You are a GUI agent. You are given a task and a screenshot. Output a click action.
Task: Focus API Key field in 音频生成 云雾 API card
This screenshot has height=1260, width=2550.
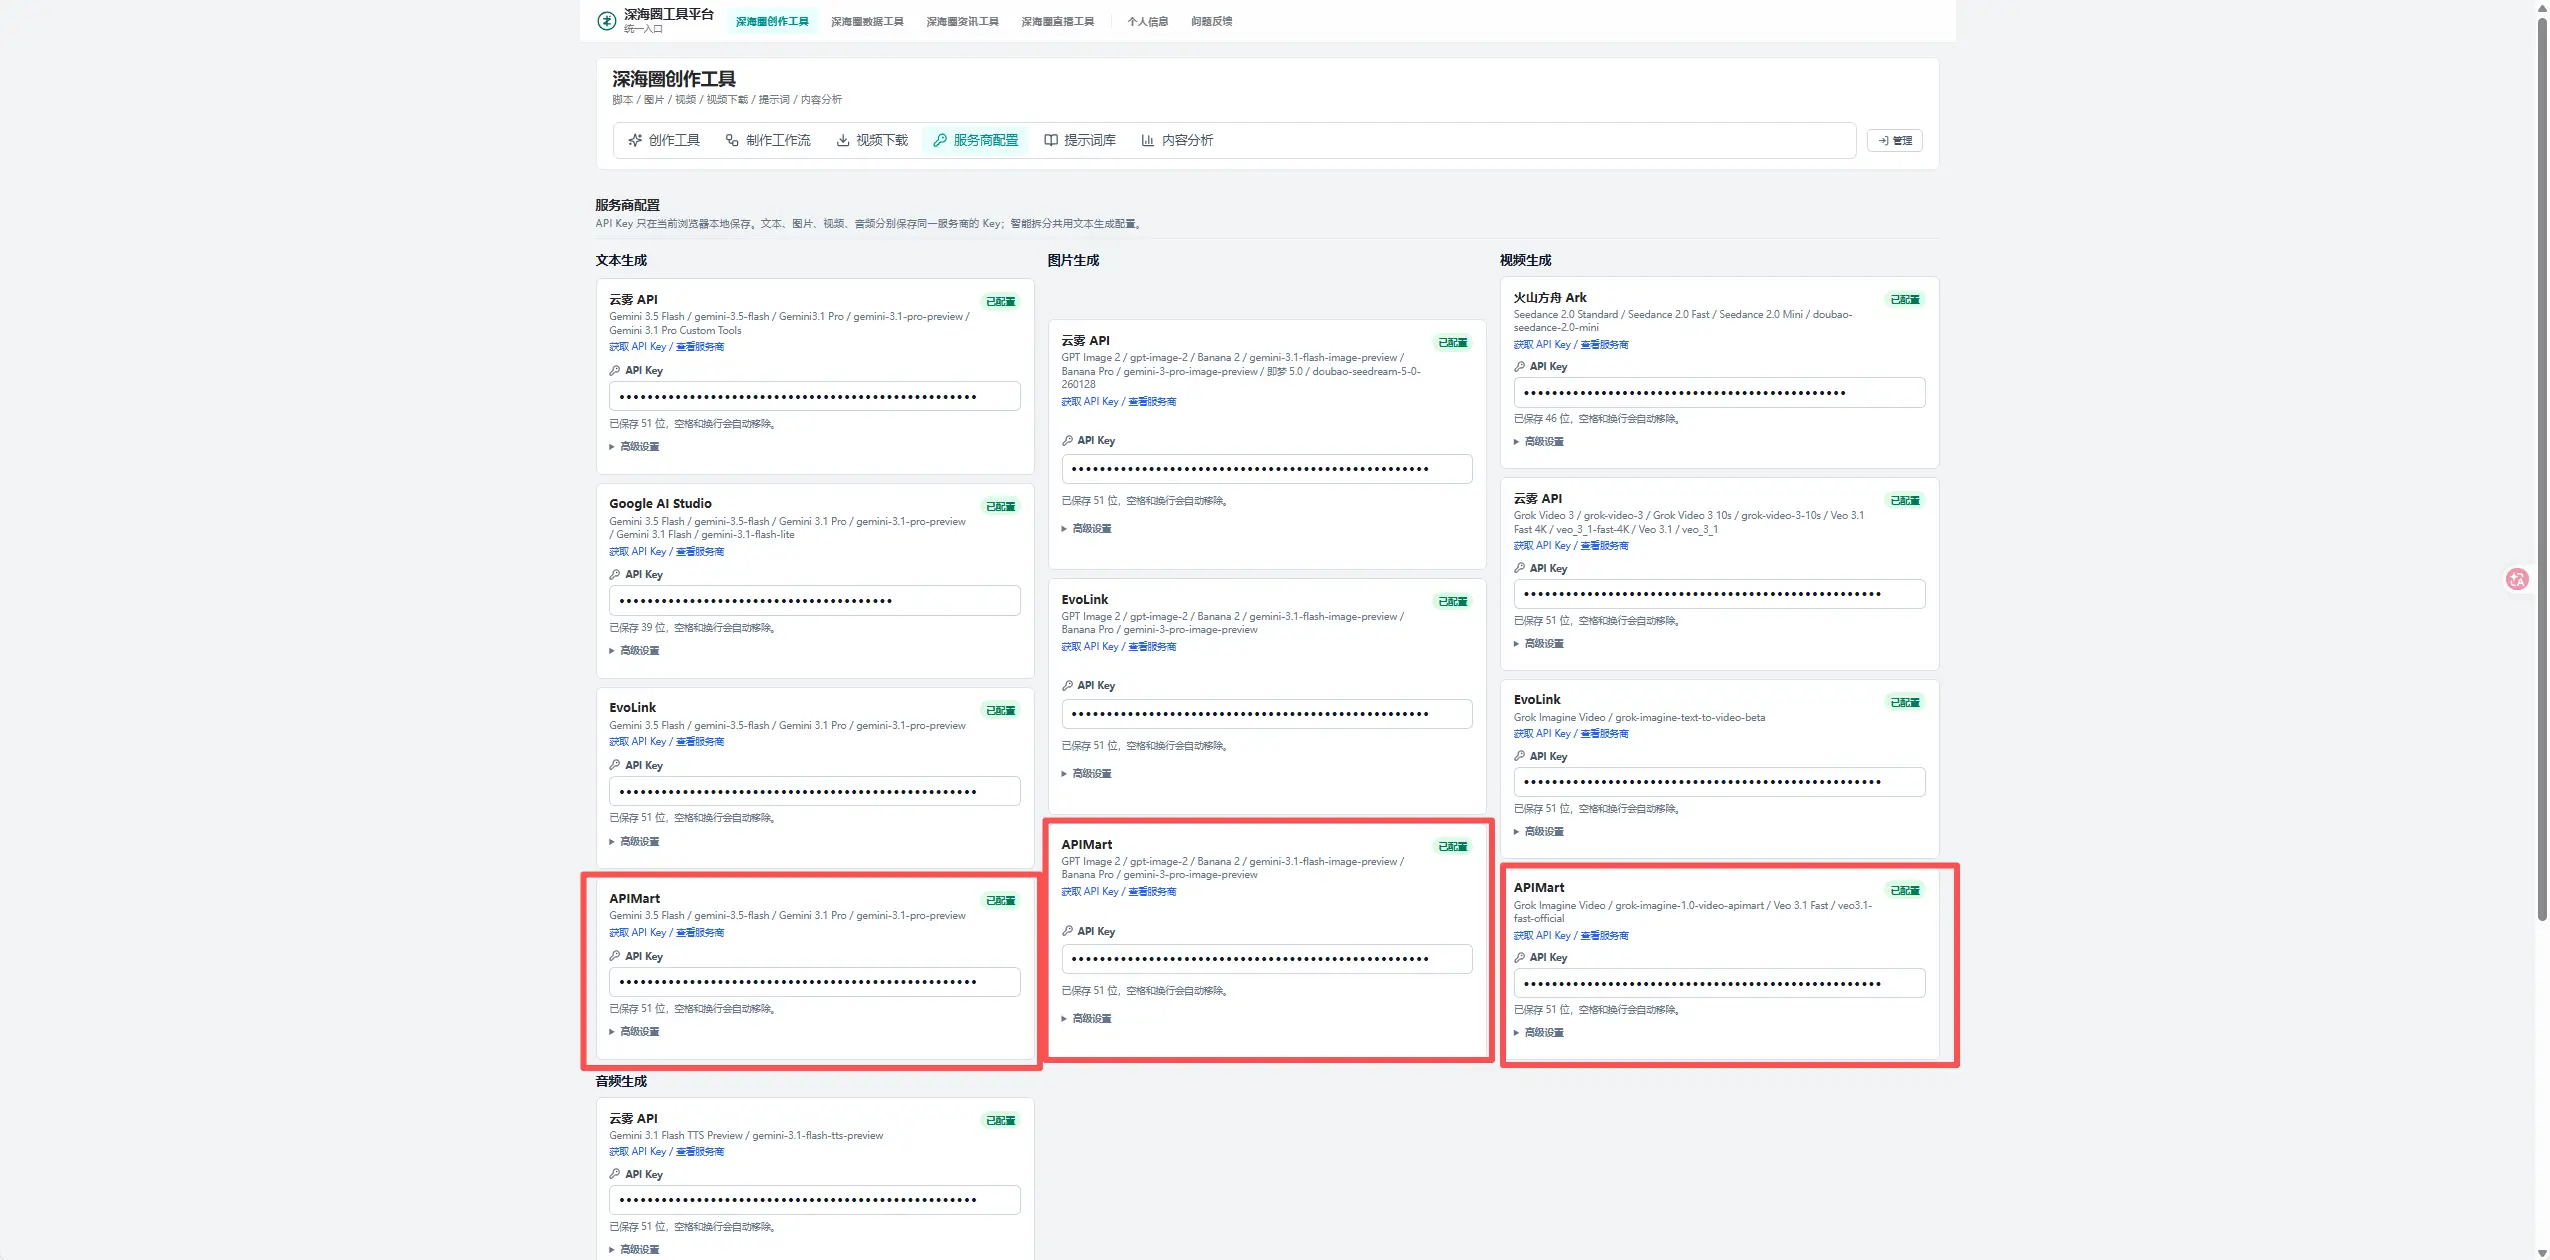point(814,1200)
